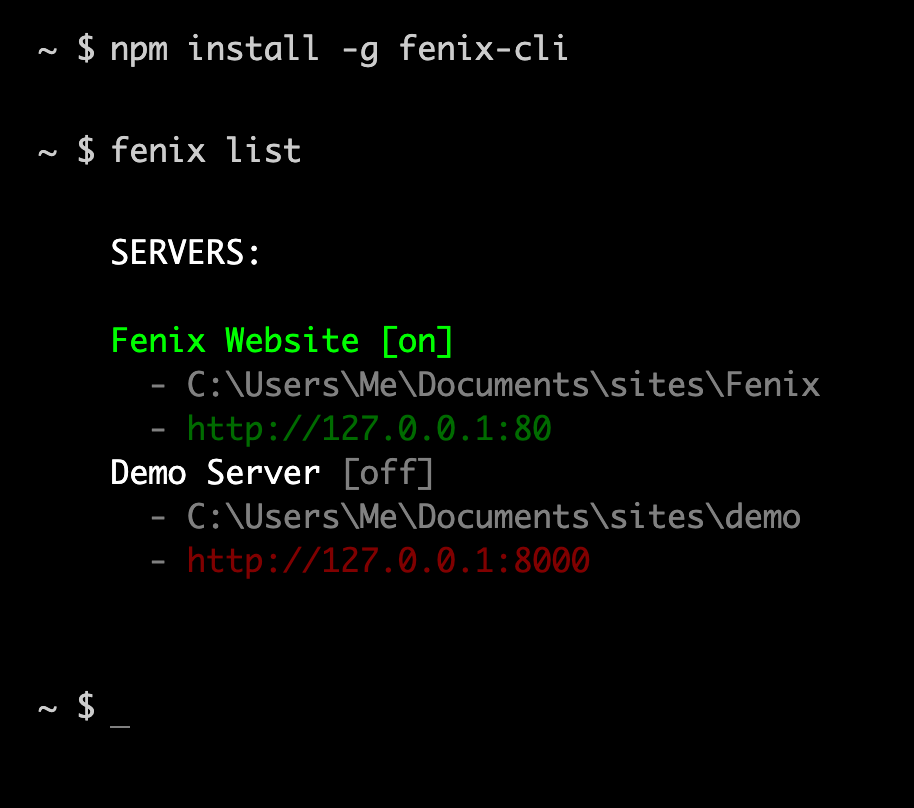The image size is (914, 808).
Task: Click the dash before the red URL
Action: [158, 561]
